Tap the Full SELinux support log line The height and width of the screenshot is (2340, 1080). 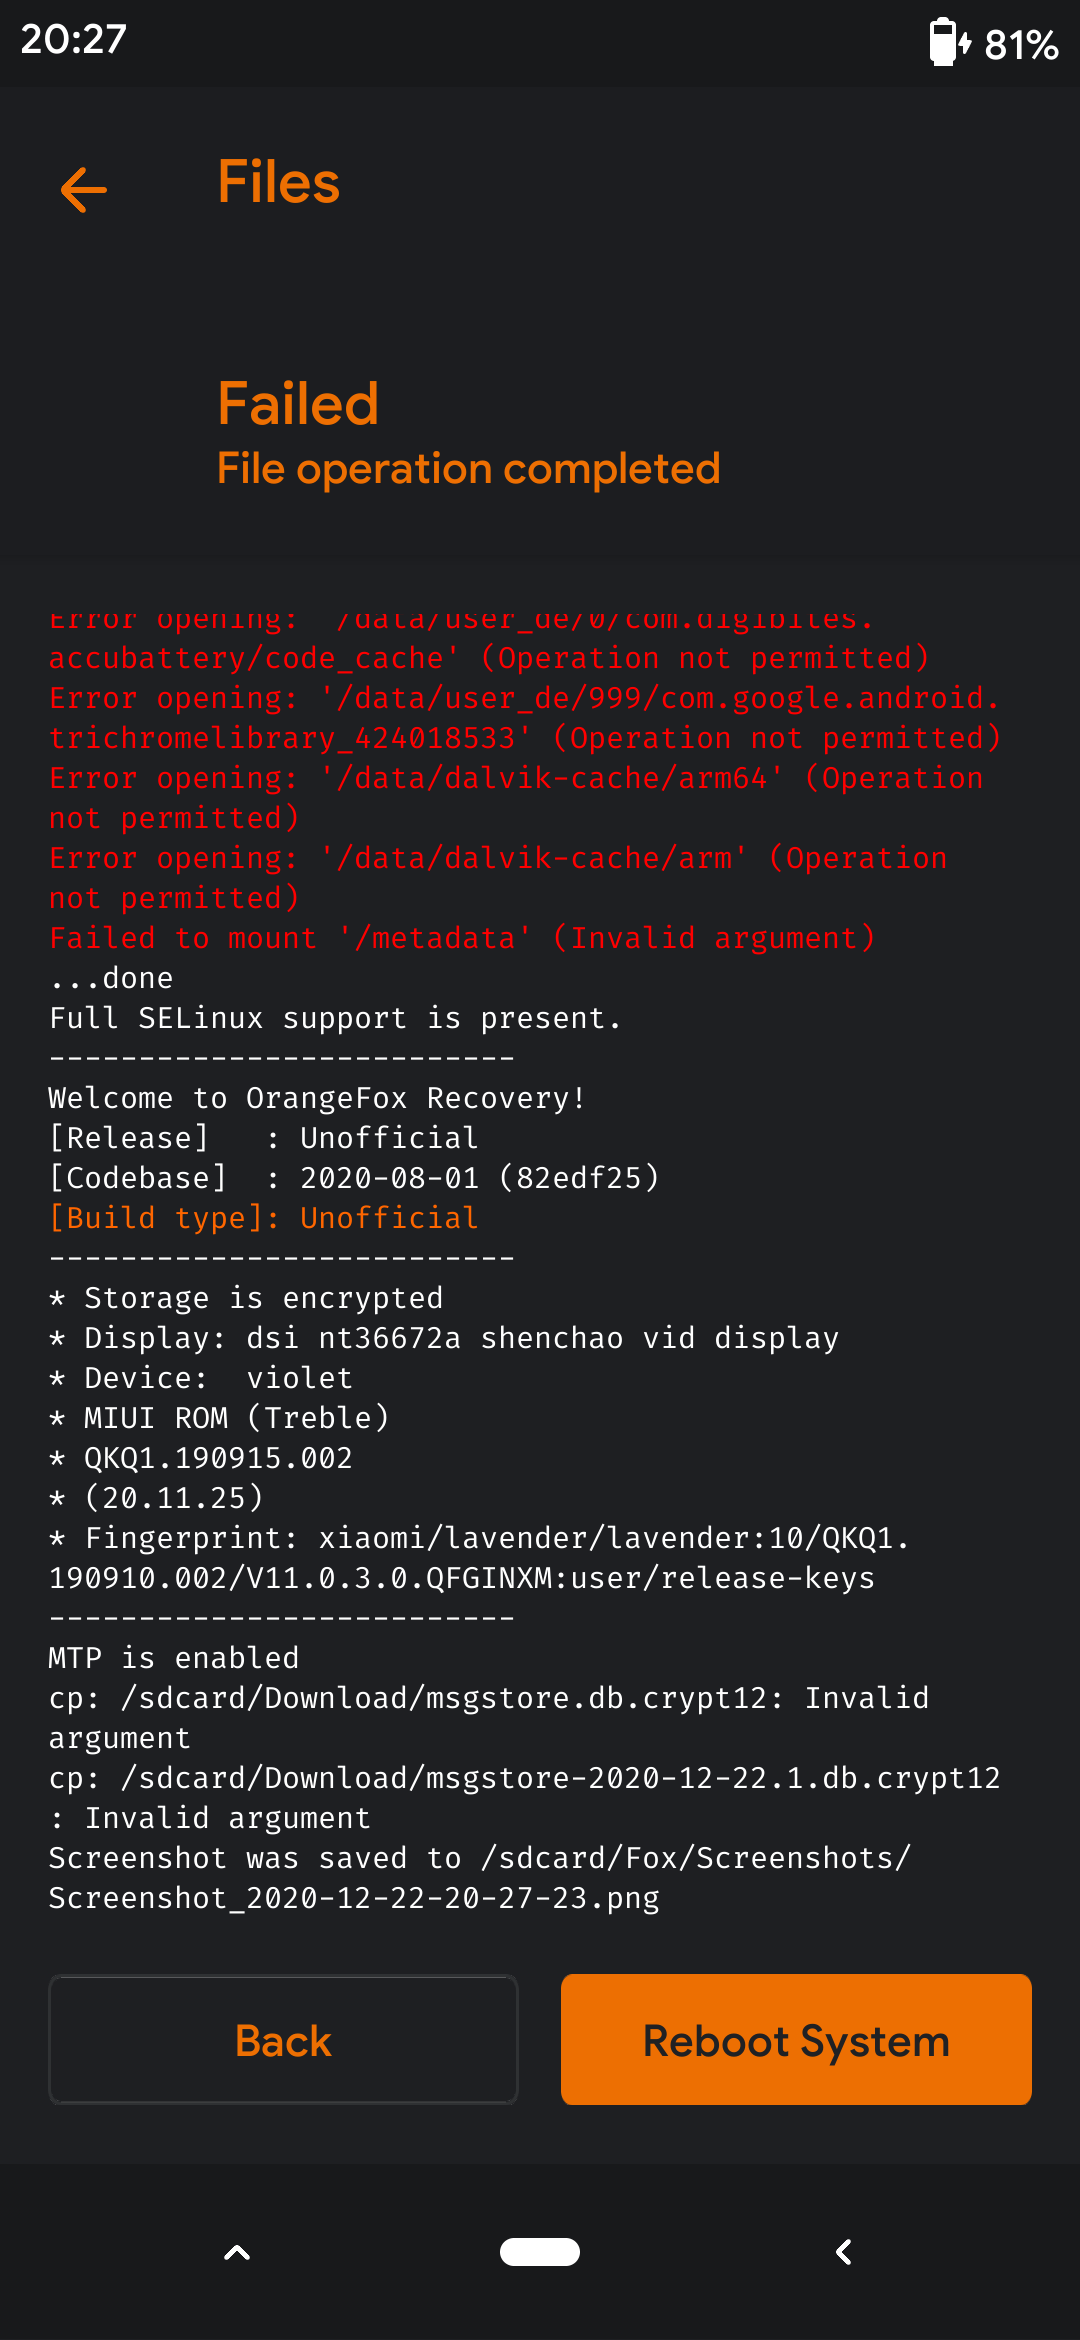(x=335, y=1018)
